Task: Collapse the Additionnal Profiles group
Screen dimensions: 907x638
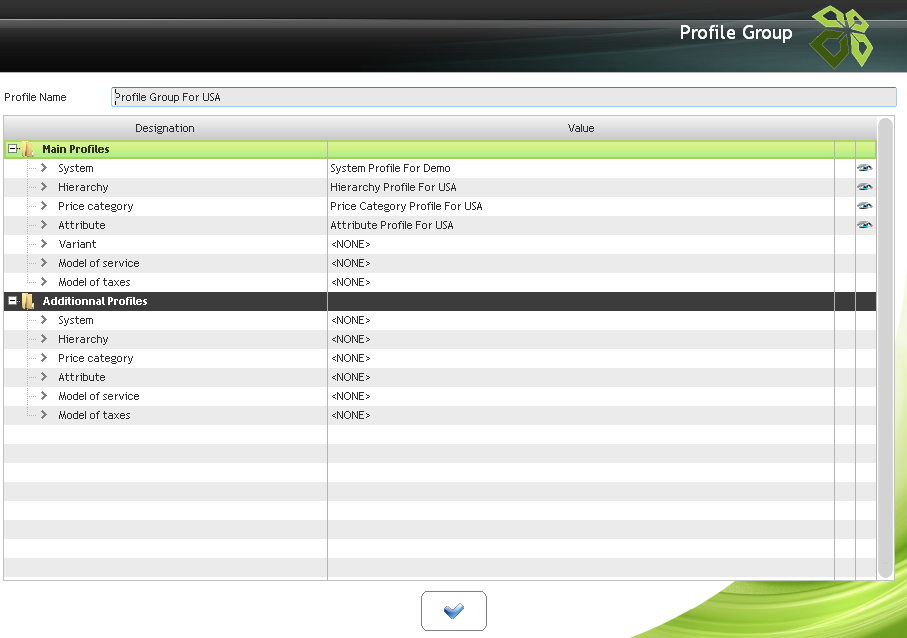Action: point(13,301)
